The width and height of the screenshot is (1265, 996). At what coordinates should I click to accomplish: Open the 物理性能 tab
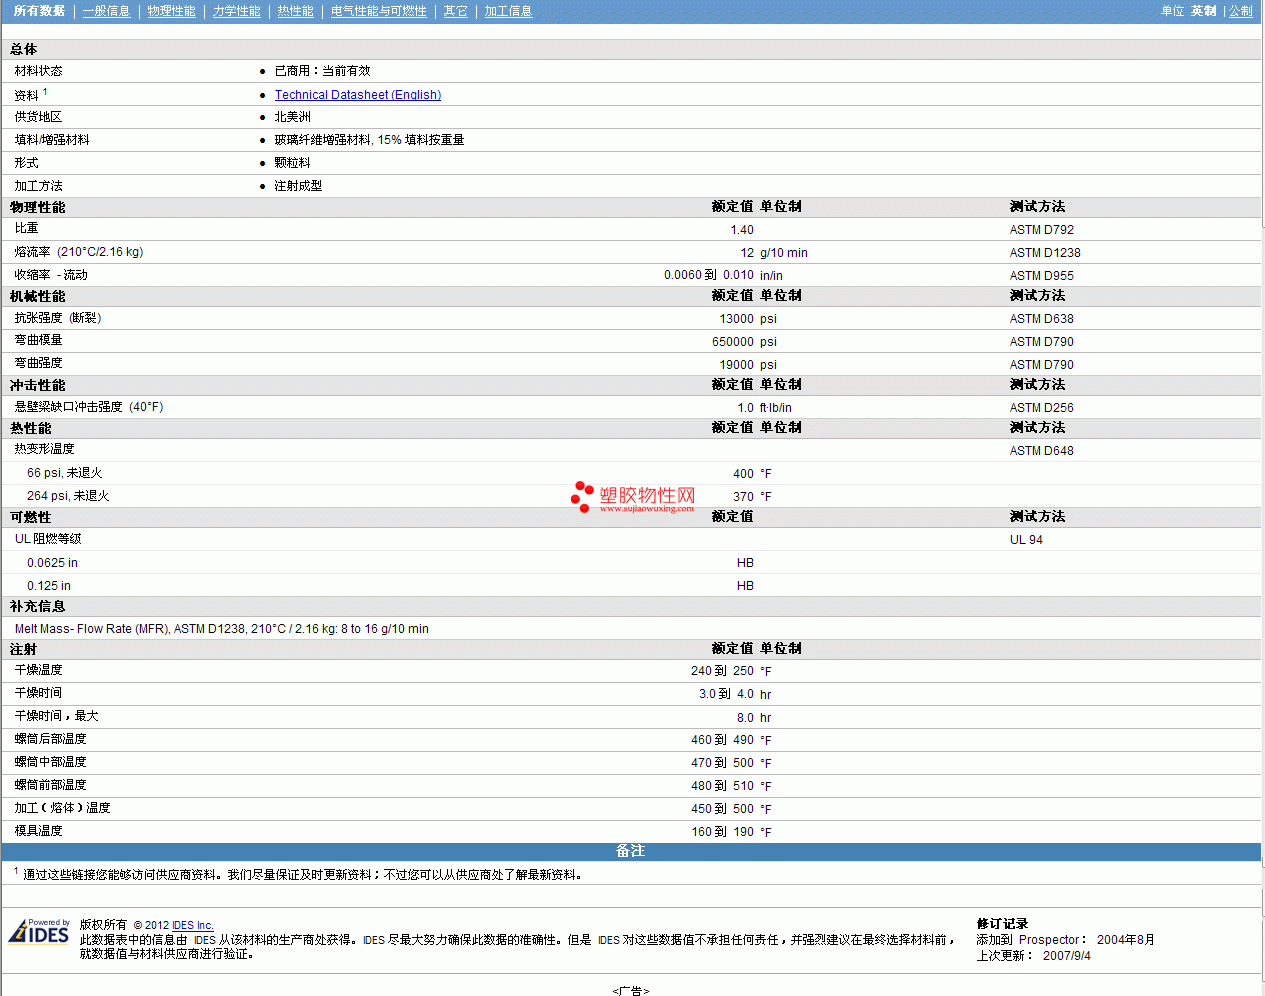171,11
